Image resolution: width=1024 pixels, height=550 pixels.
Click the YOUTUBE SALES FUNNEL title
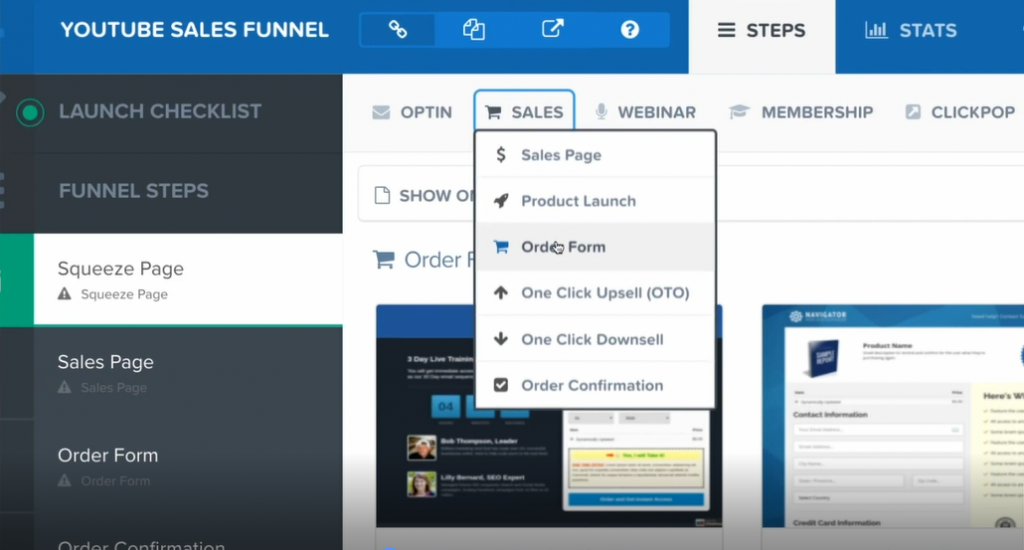coord(195,29)
